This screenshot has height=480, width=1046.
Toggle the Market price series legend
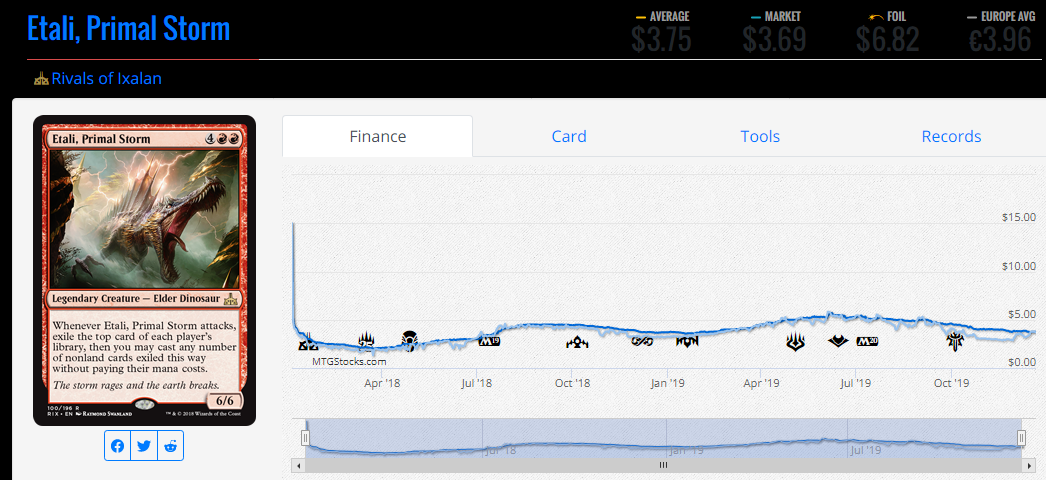point(774,17)
